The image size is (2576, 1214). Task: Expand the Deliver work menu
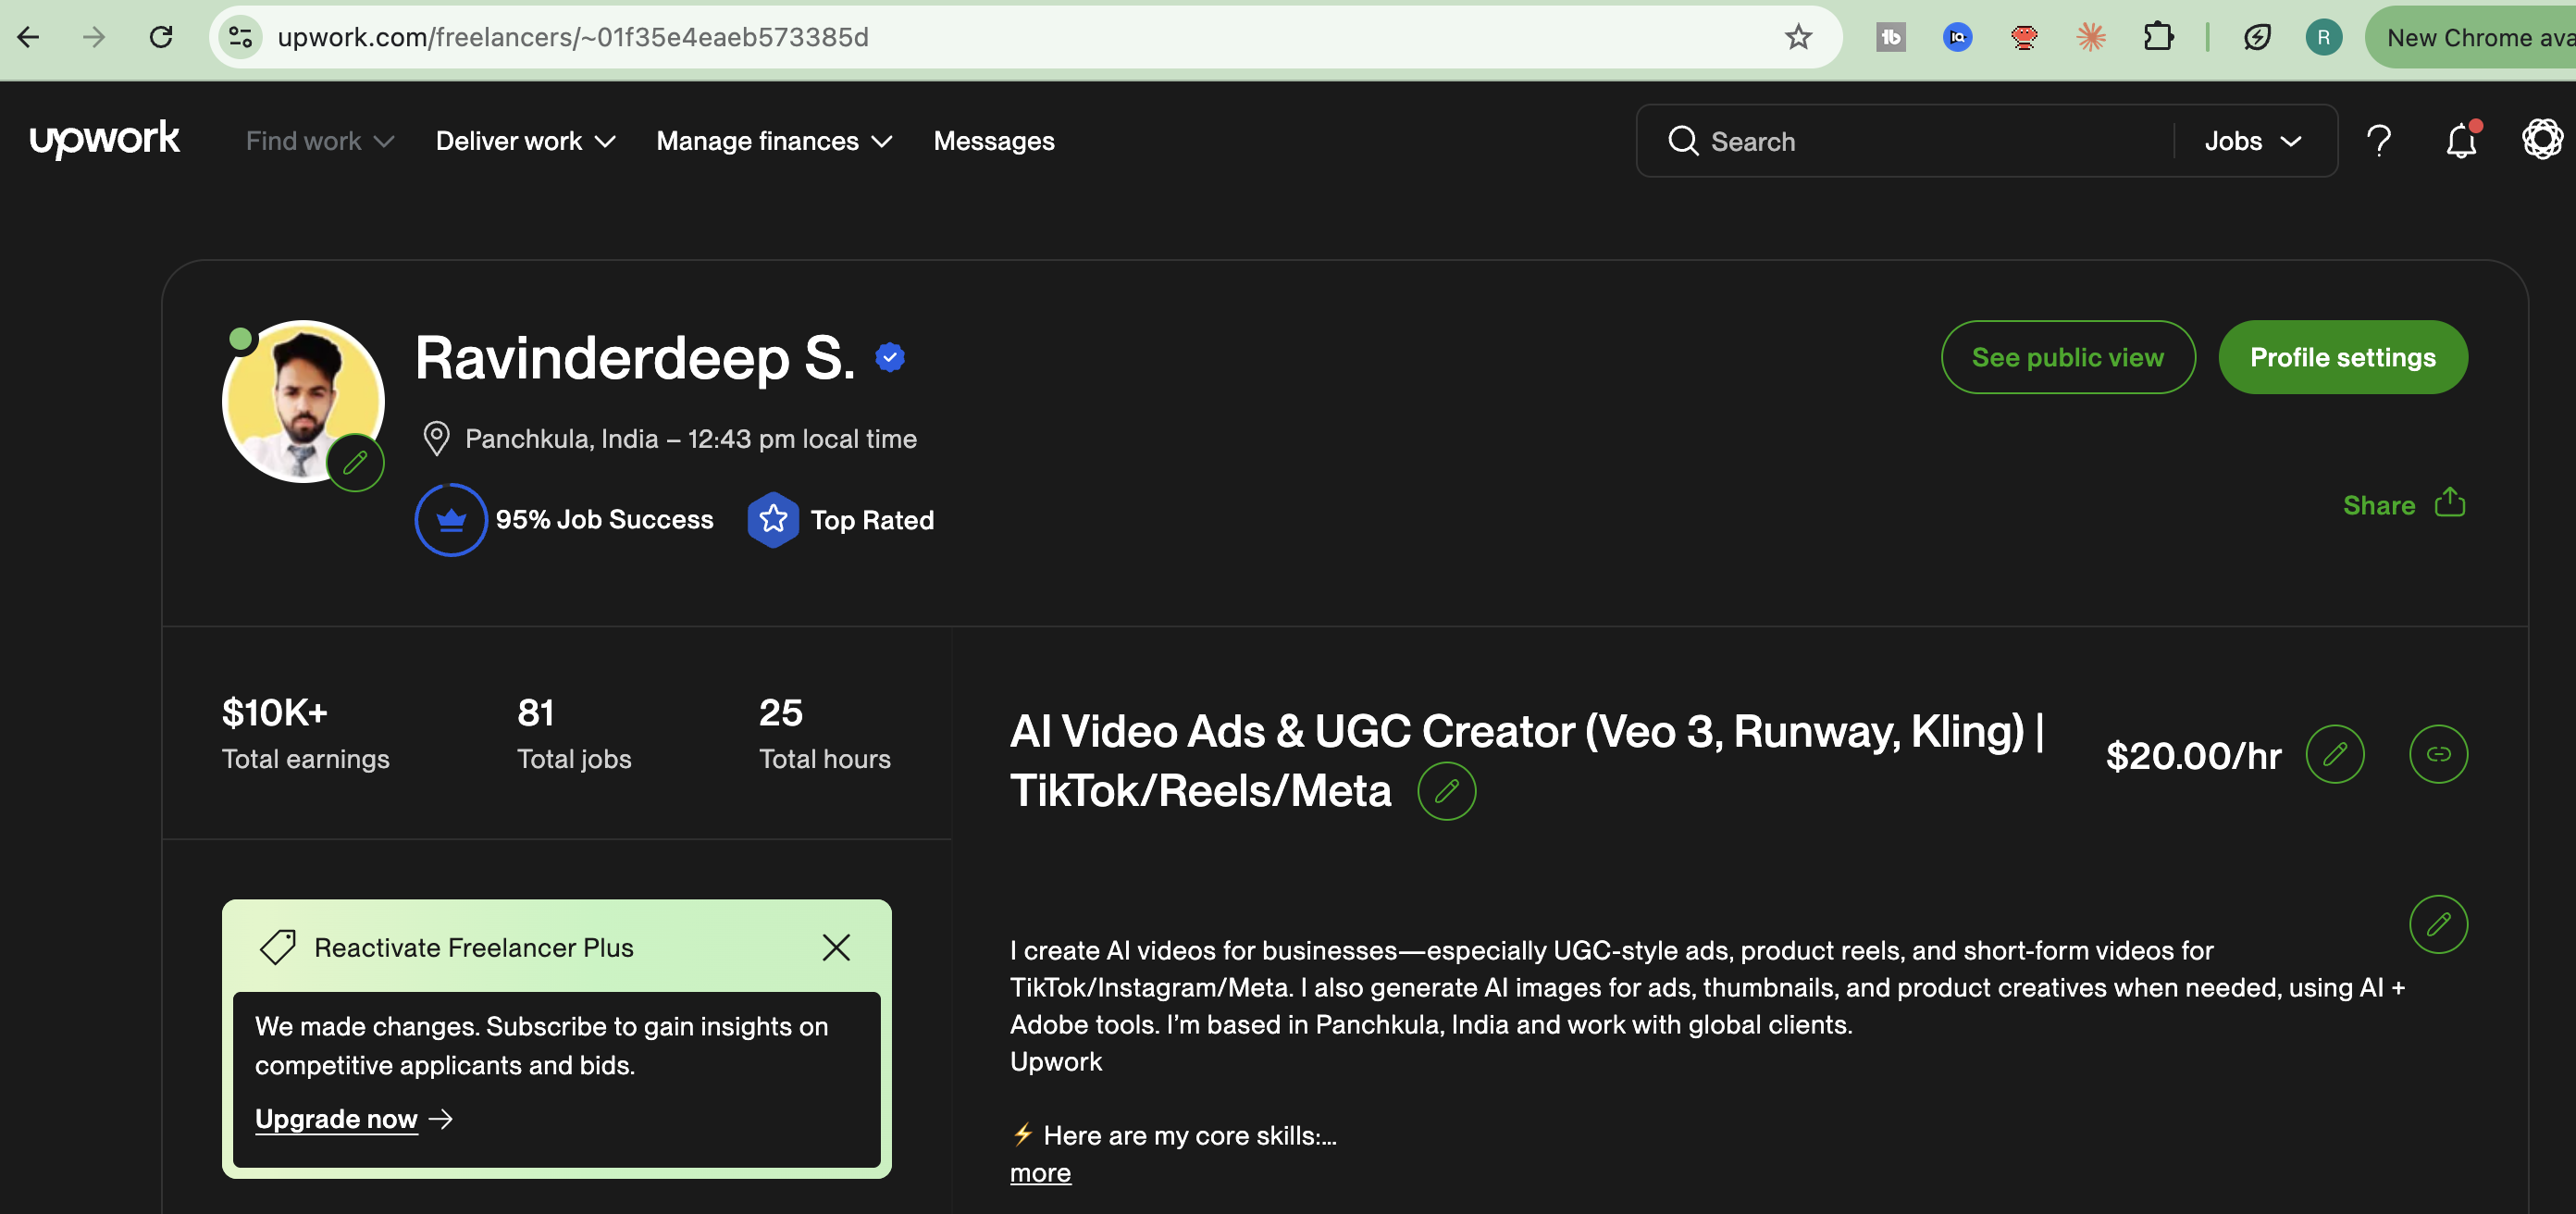[x=525, y=141]
